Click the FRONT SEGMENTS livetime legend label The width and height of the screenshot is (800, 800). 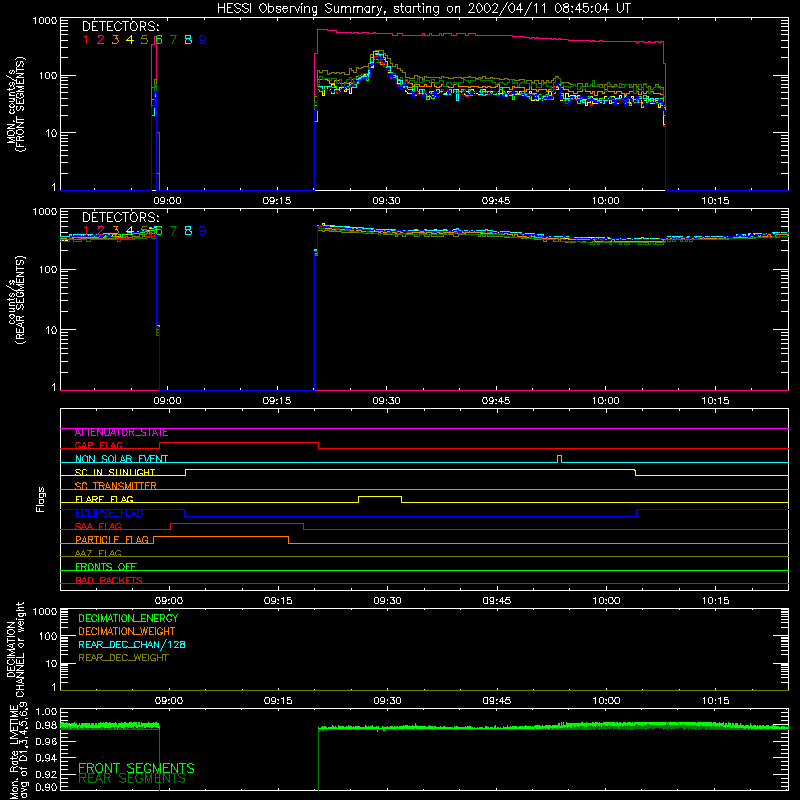click(136, 768)
